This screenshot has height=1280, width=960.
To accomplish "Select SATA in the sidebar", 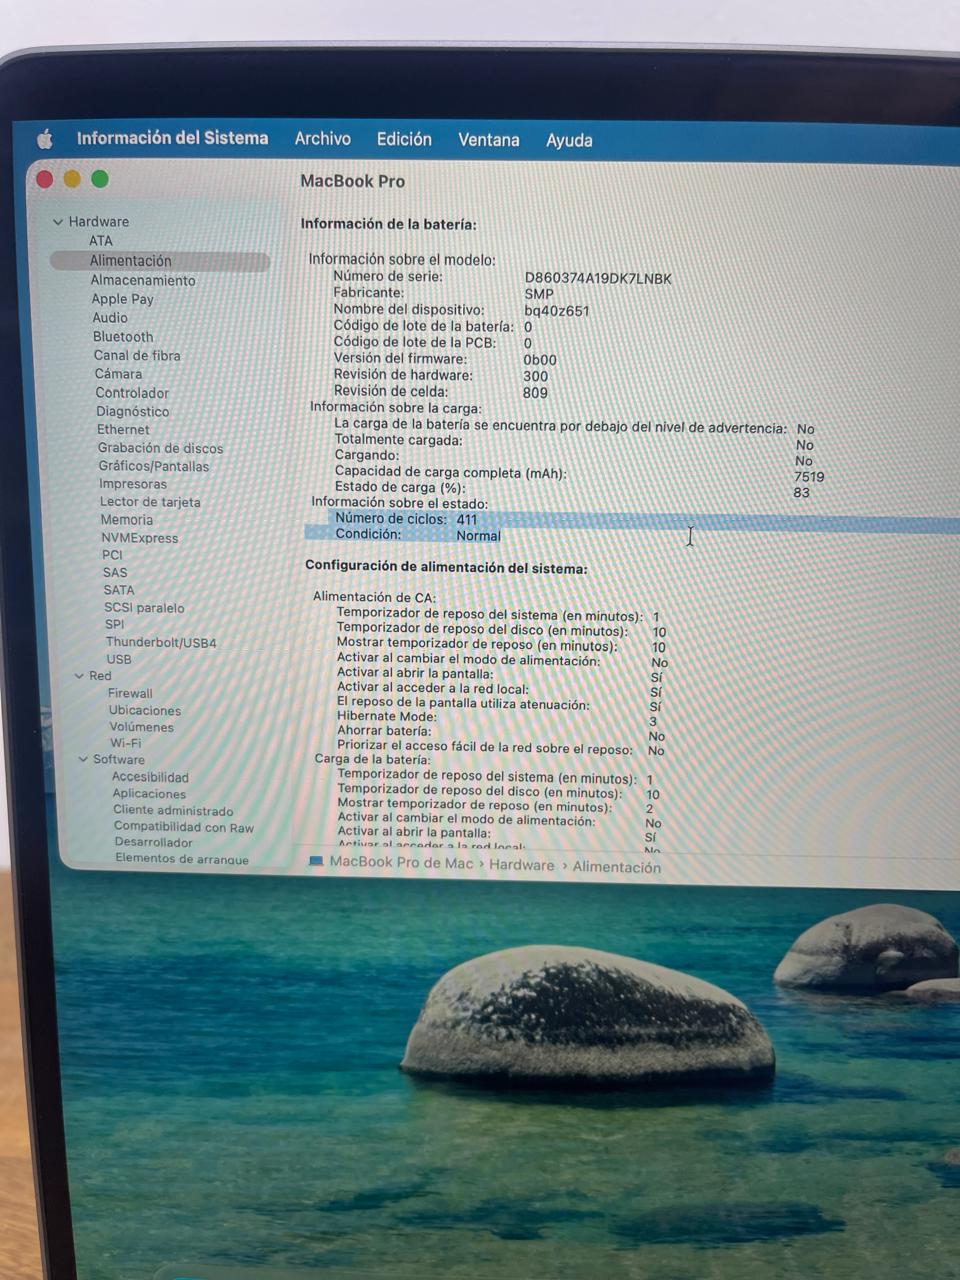I will point(119,590).
